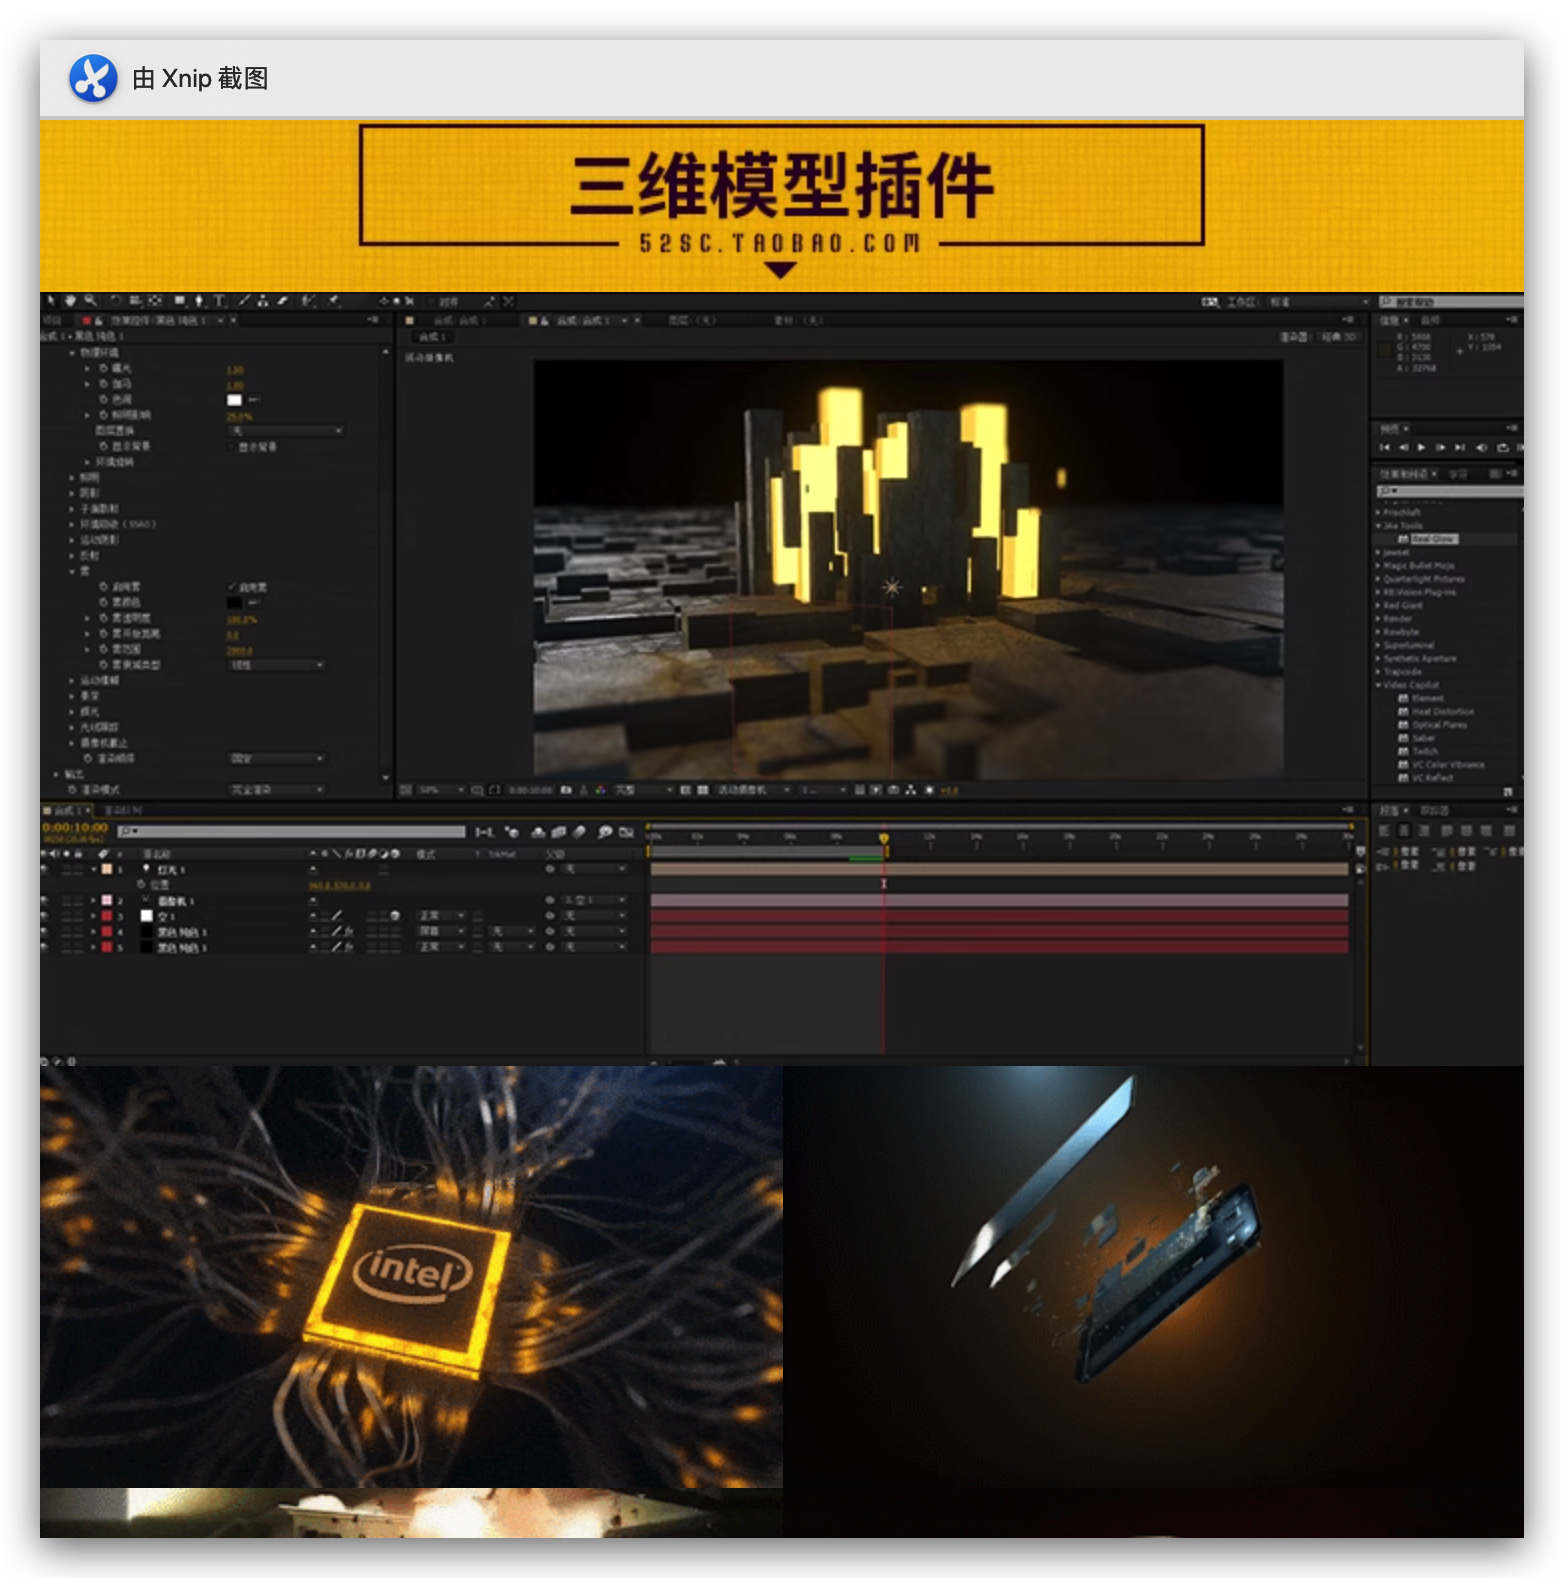Open the viewer resolution 完整 dropdown

pyautogui.click(x=643, y=790)
